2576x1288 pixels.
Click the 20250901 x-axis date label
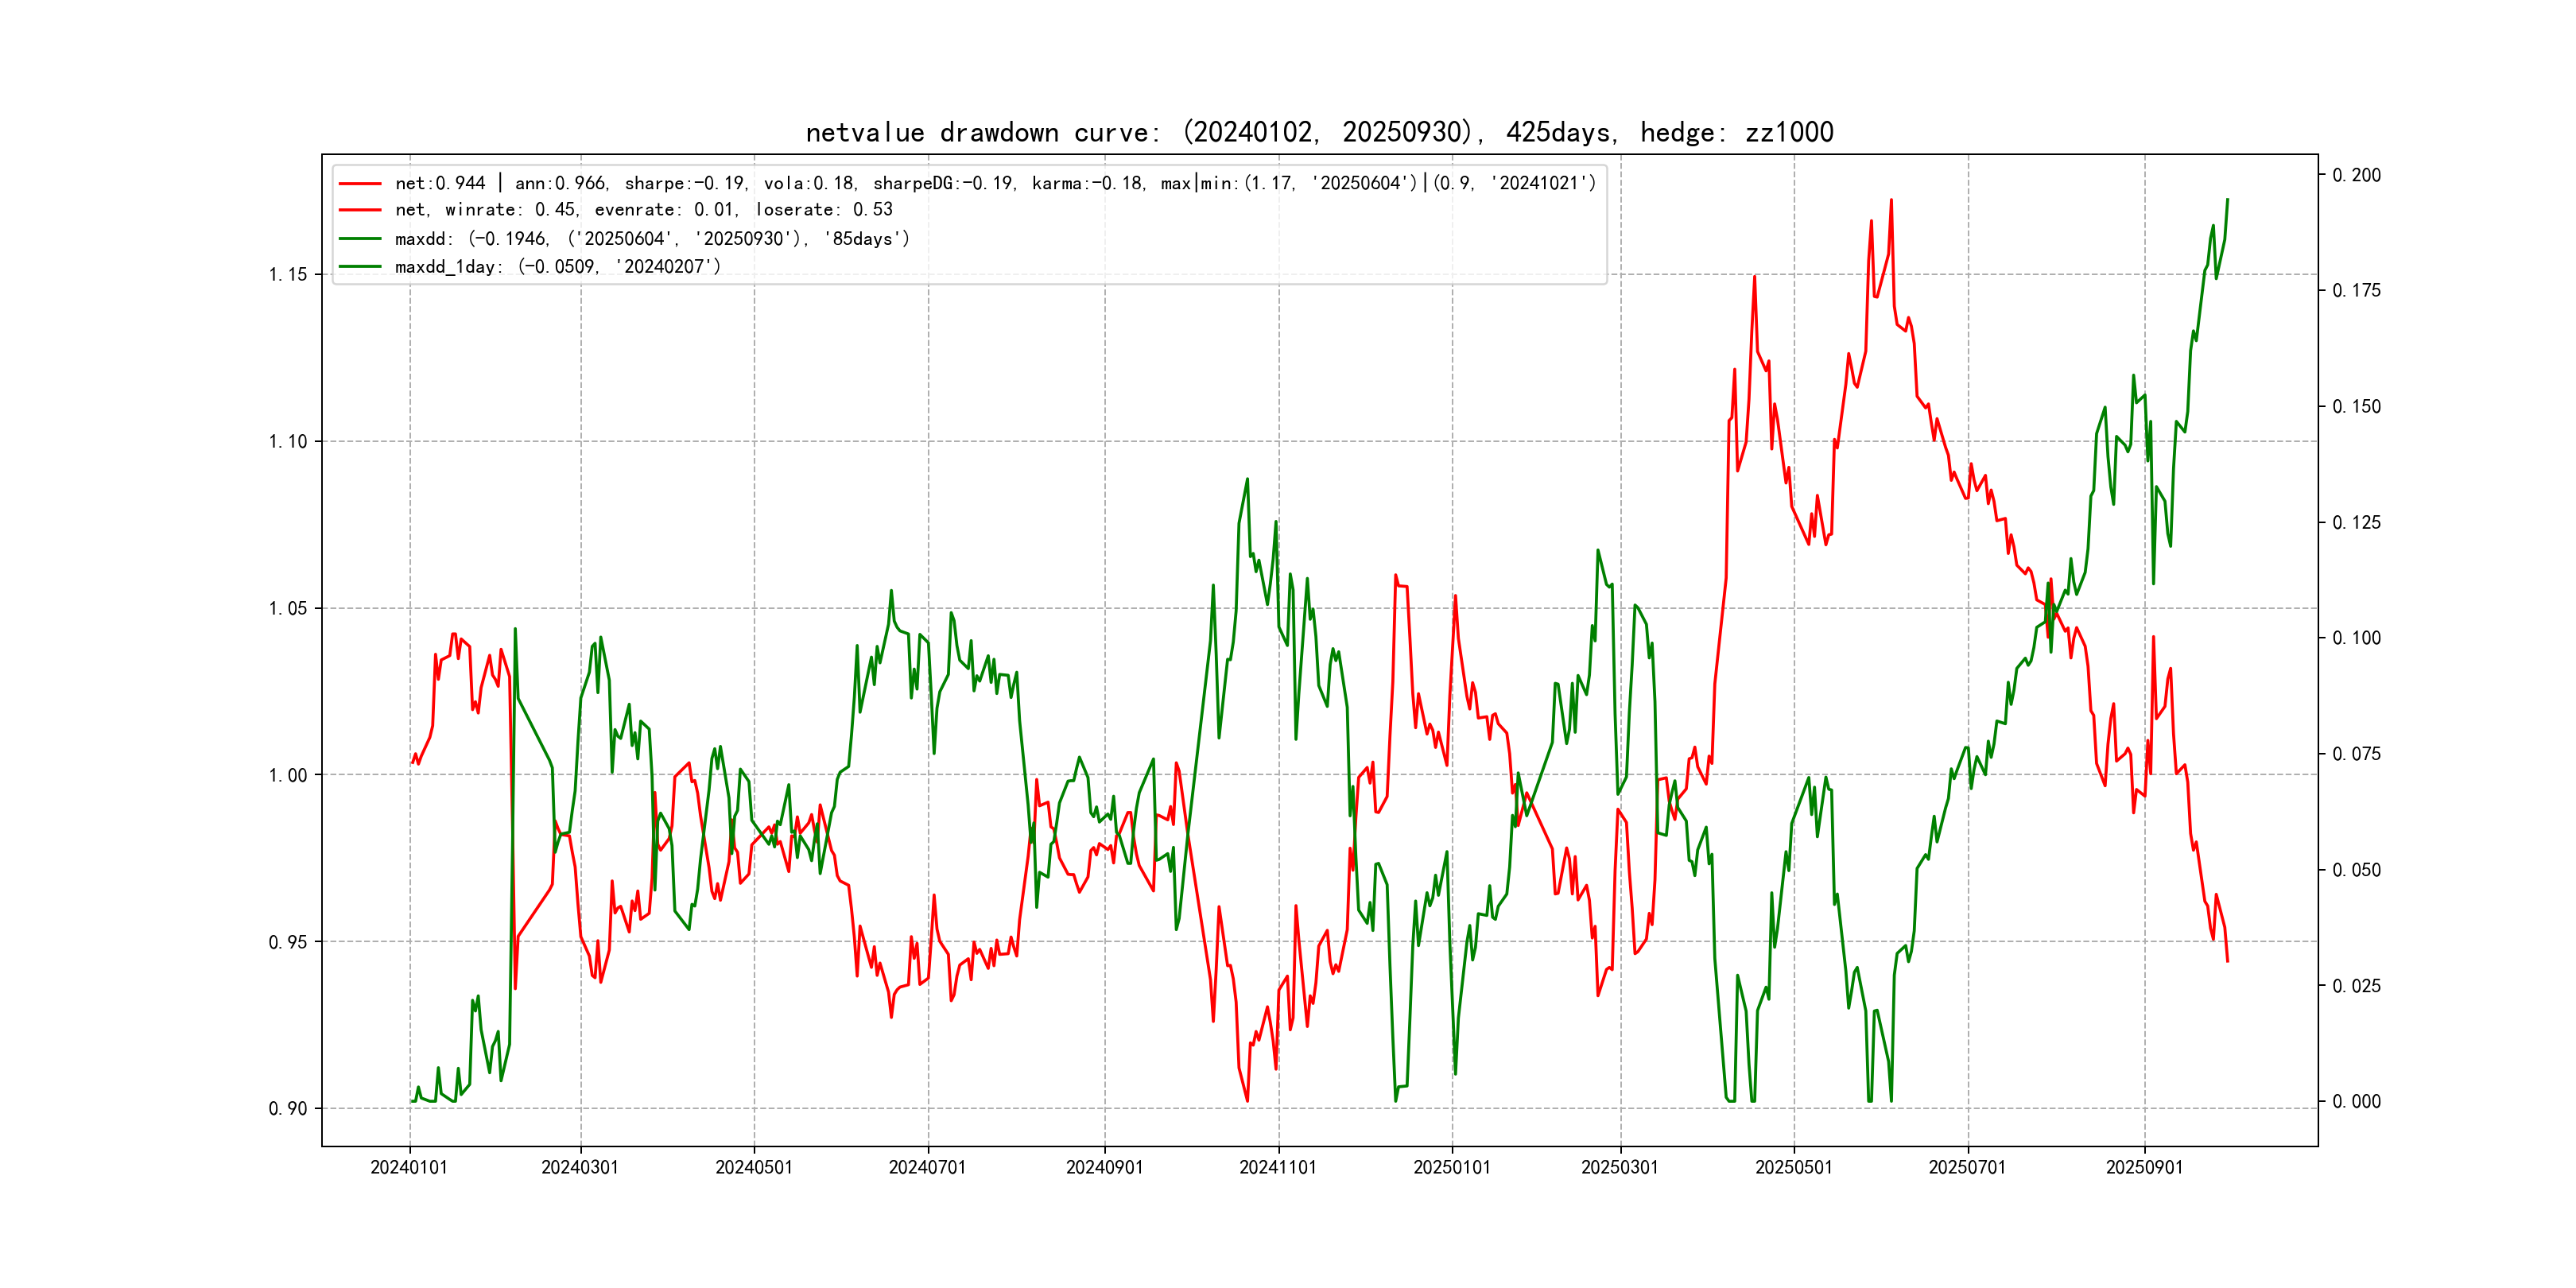(x=2144, y=1167)
